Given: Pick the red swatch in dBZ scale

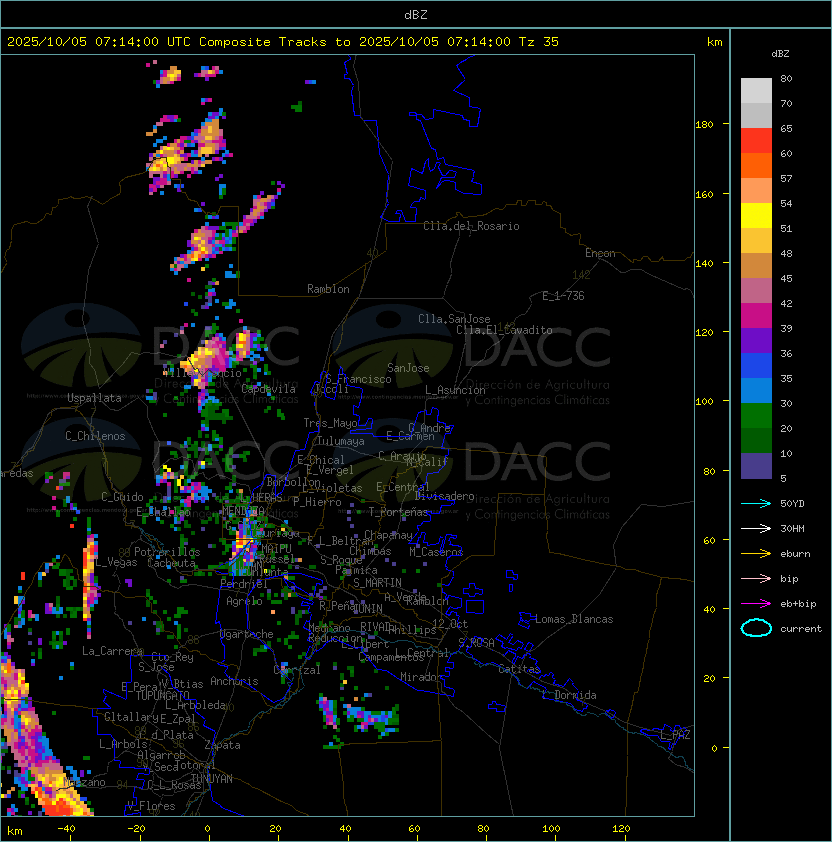Looking at the screenshot, I should coord(756,141).
